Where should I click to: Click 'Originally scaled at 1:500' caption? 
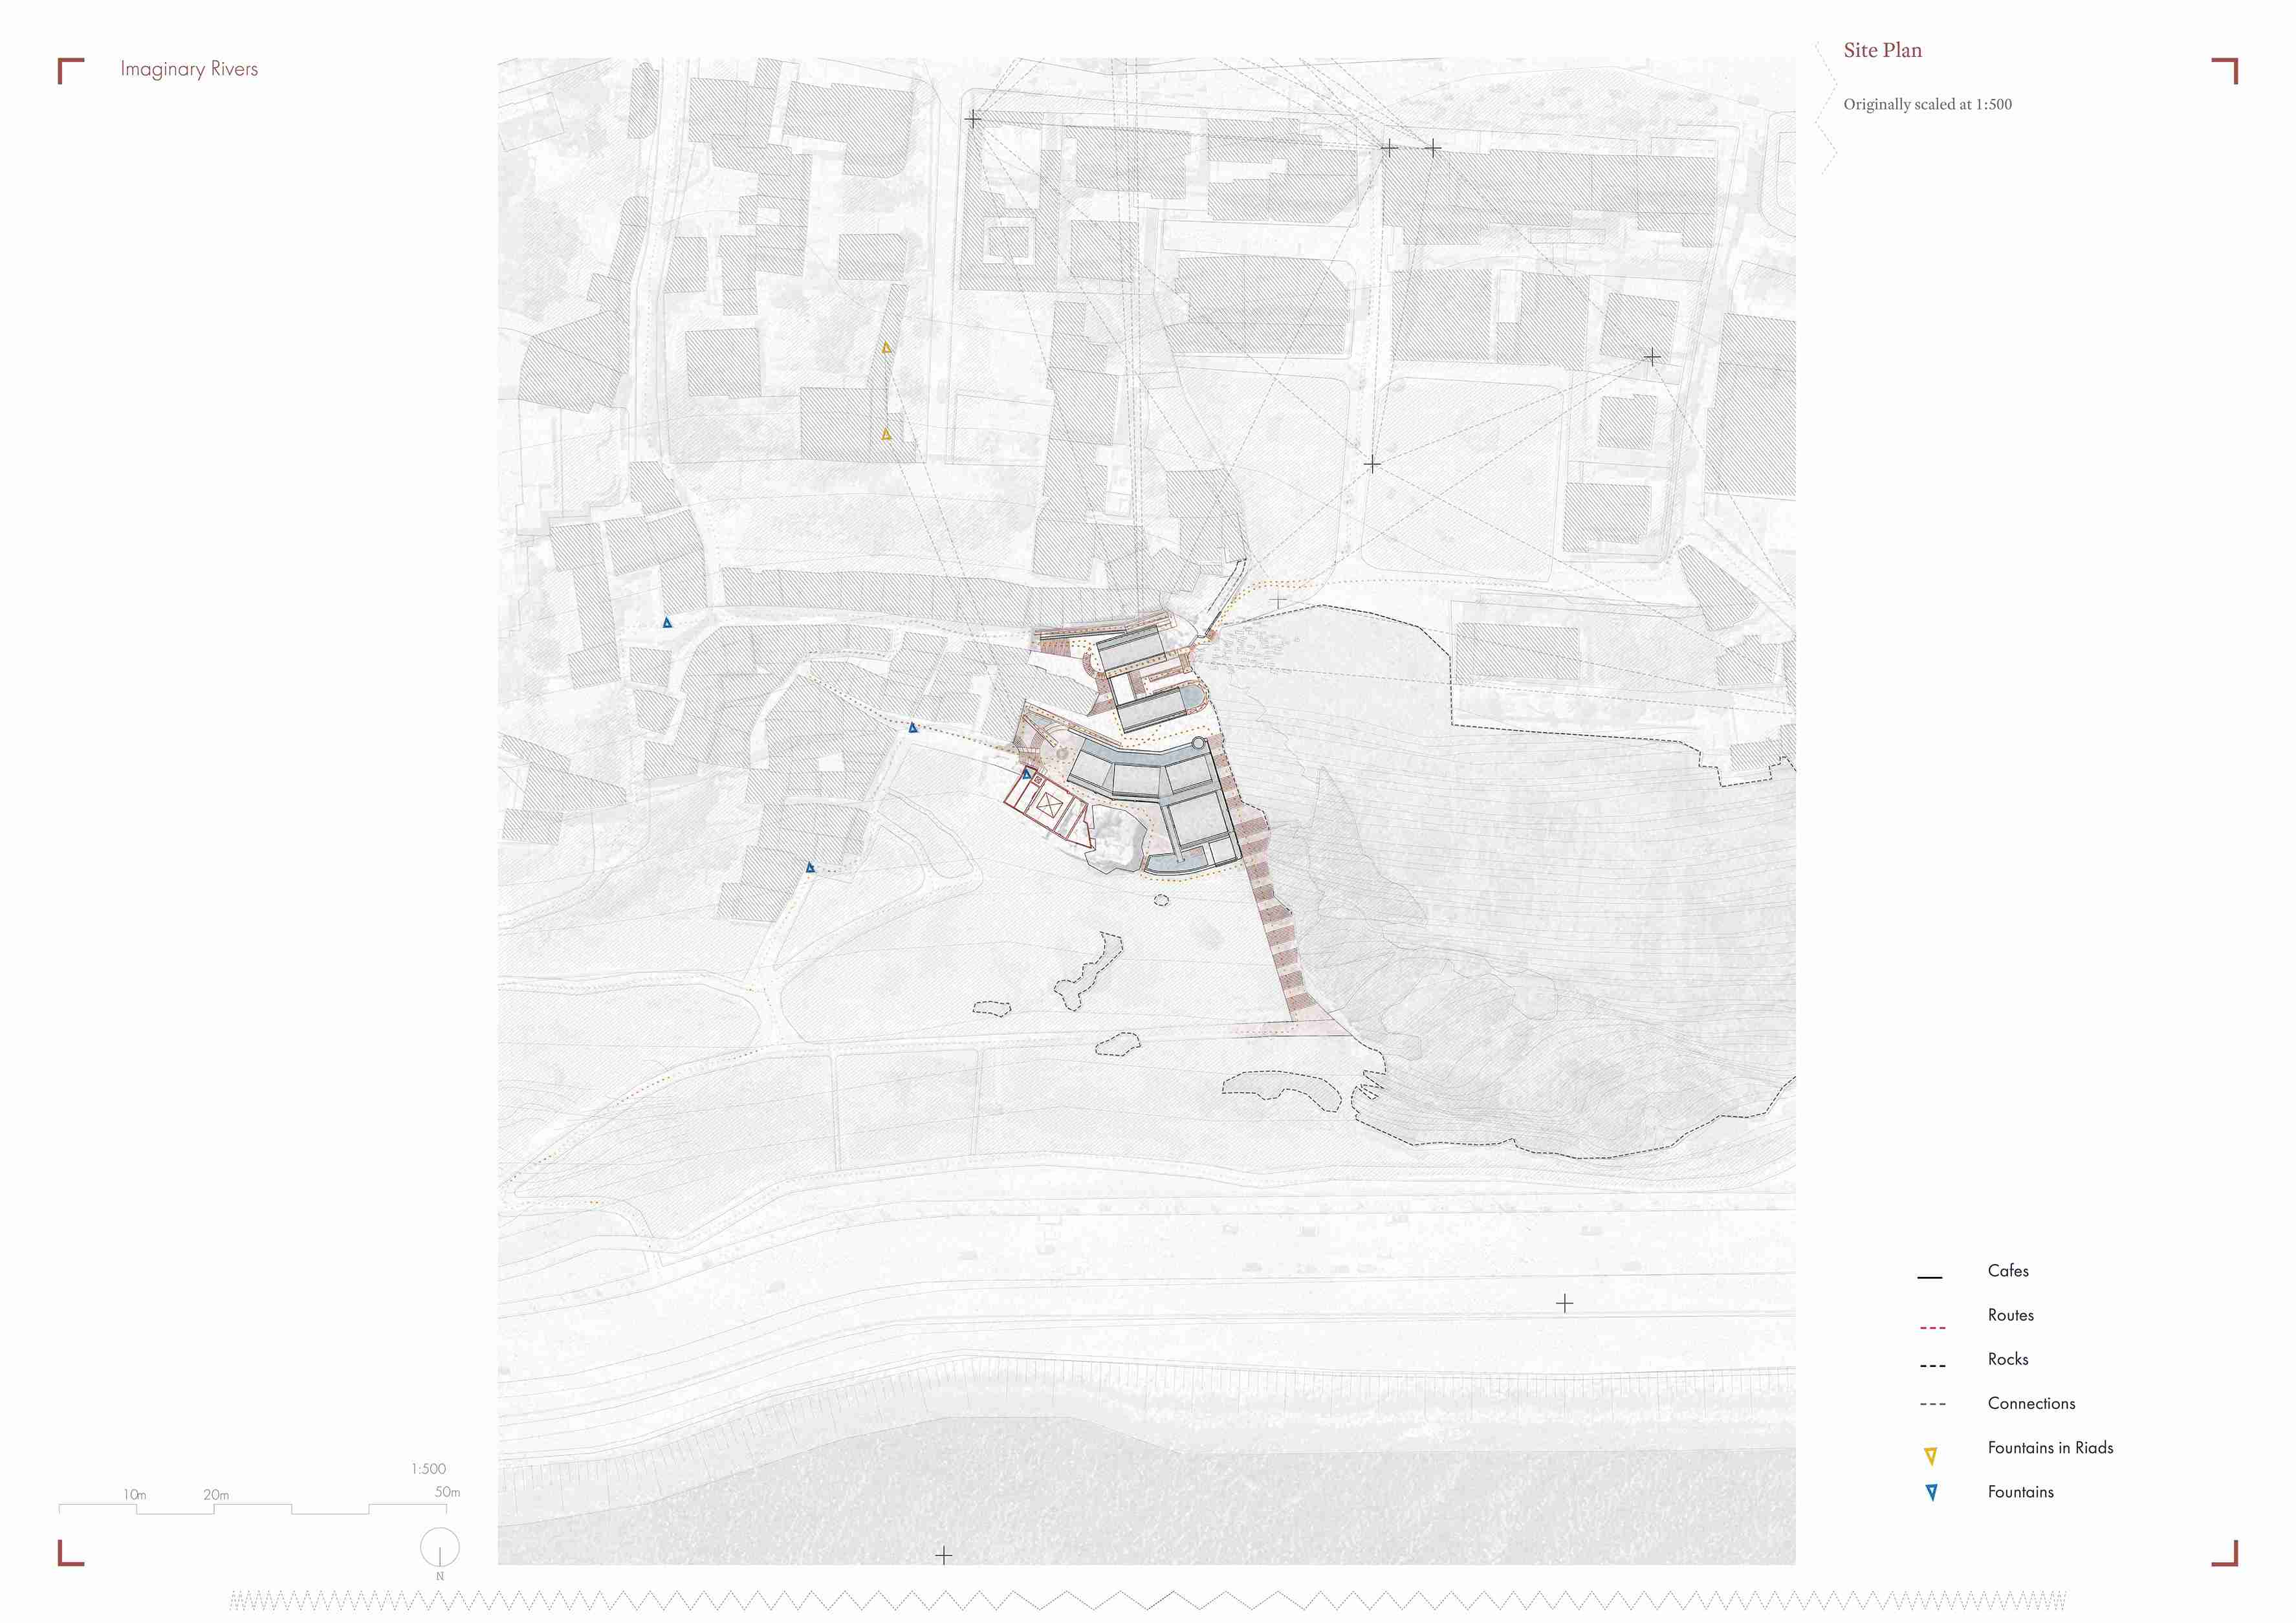click(x=1927, y=104)
